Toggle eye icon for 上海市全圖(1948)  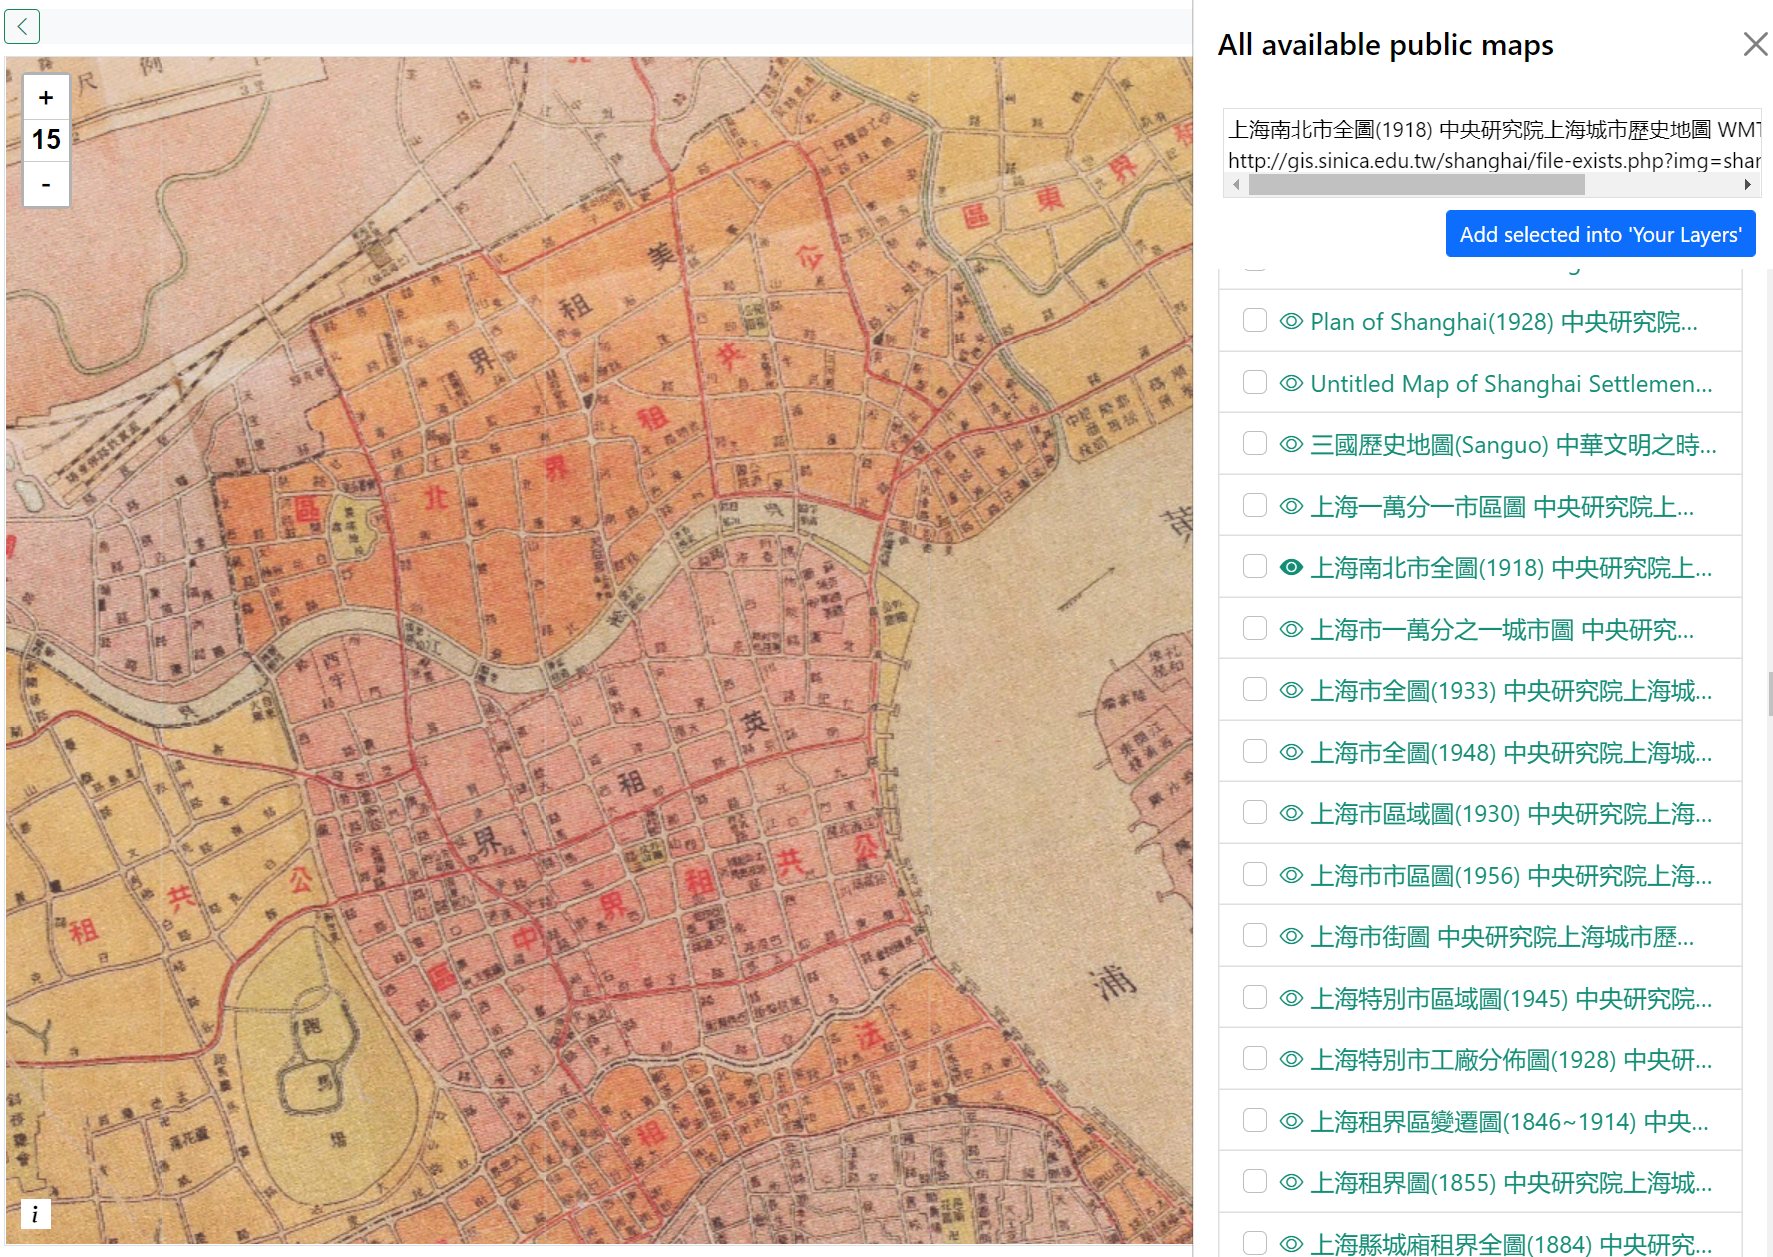tap(1291, 752)
